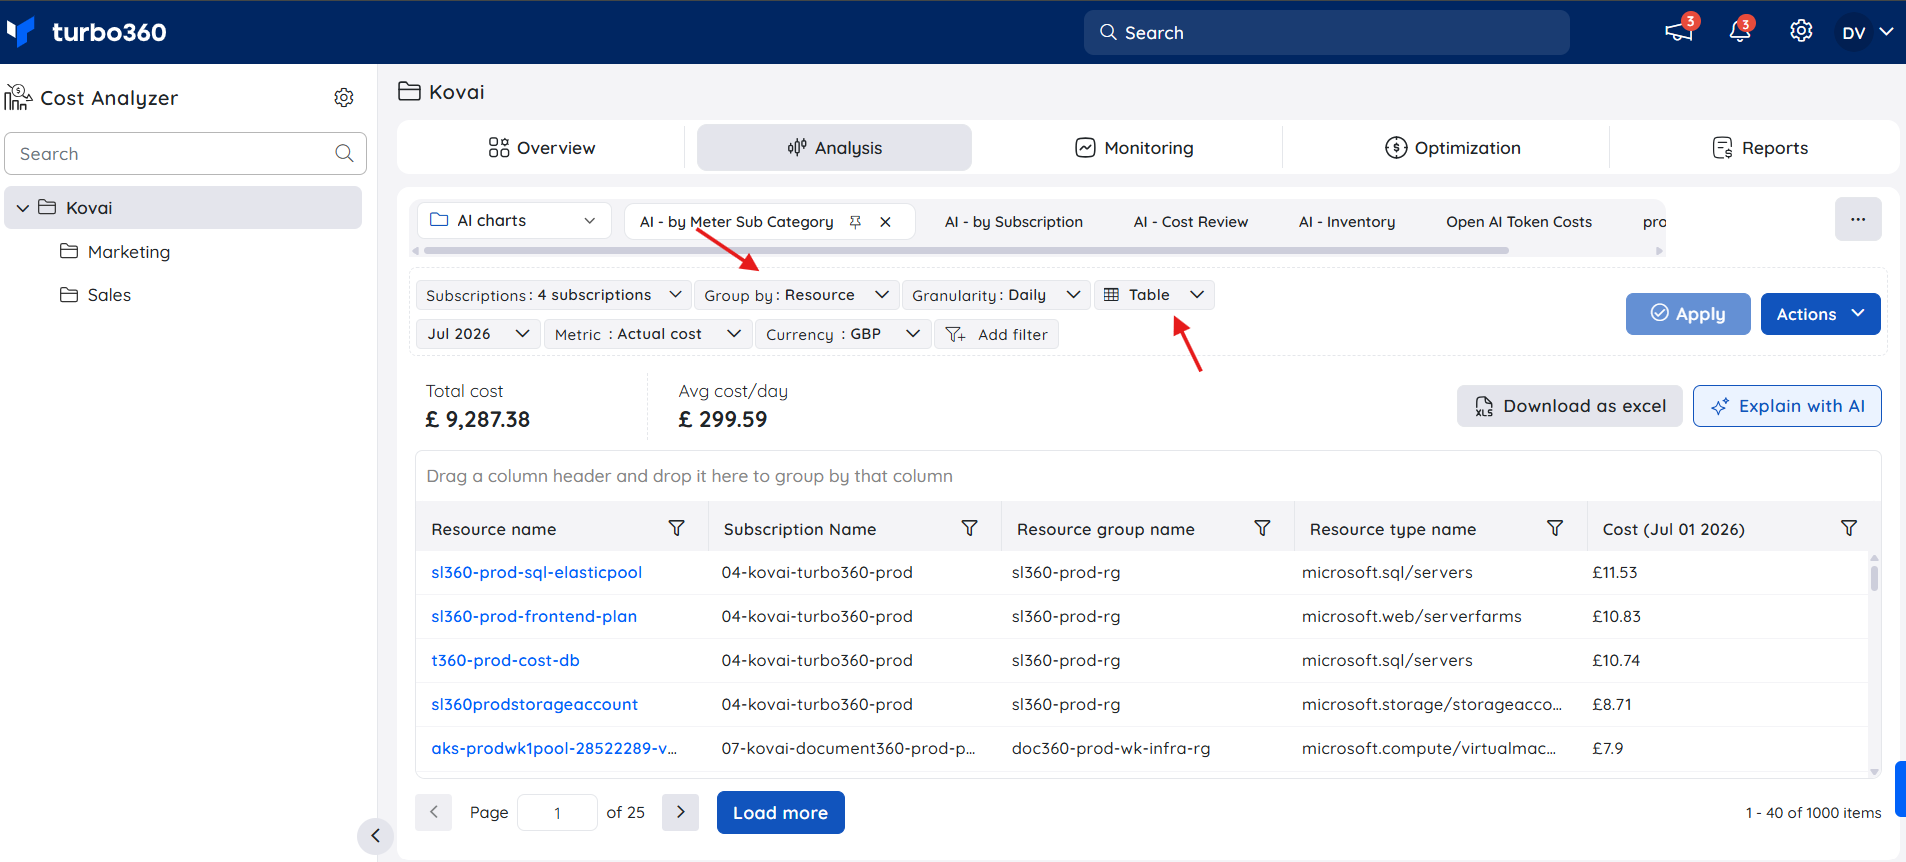Click the Kovai breadcrumb heading
The image size is (1906, 862).
[x=457, y=92]
